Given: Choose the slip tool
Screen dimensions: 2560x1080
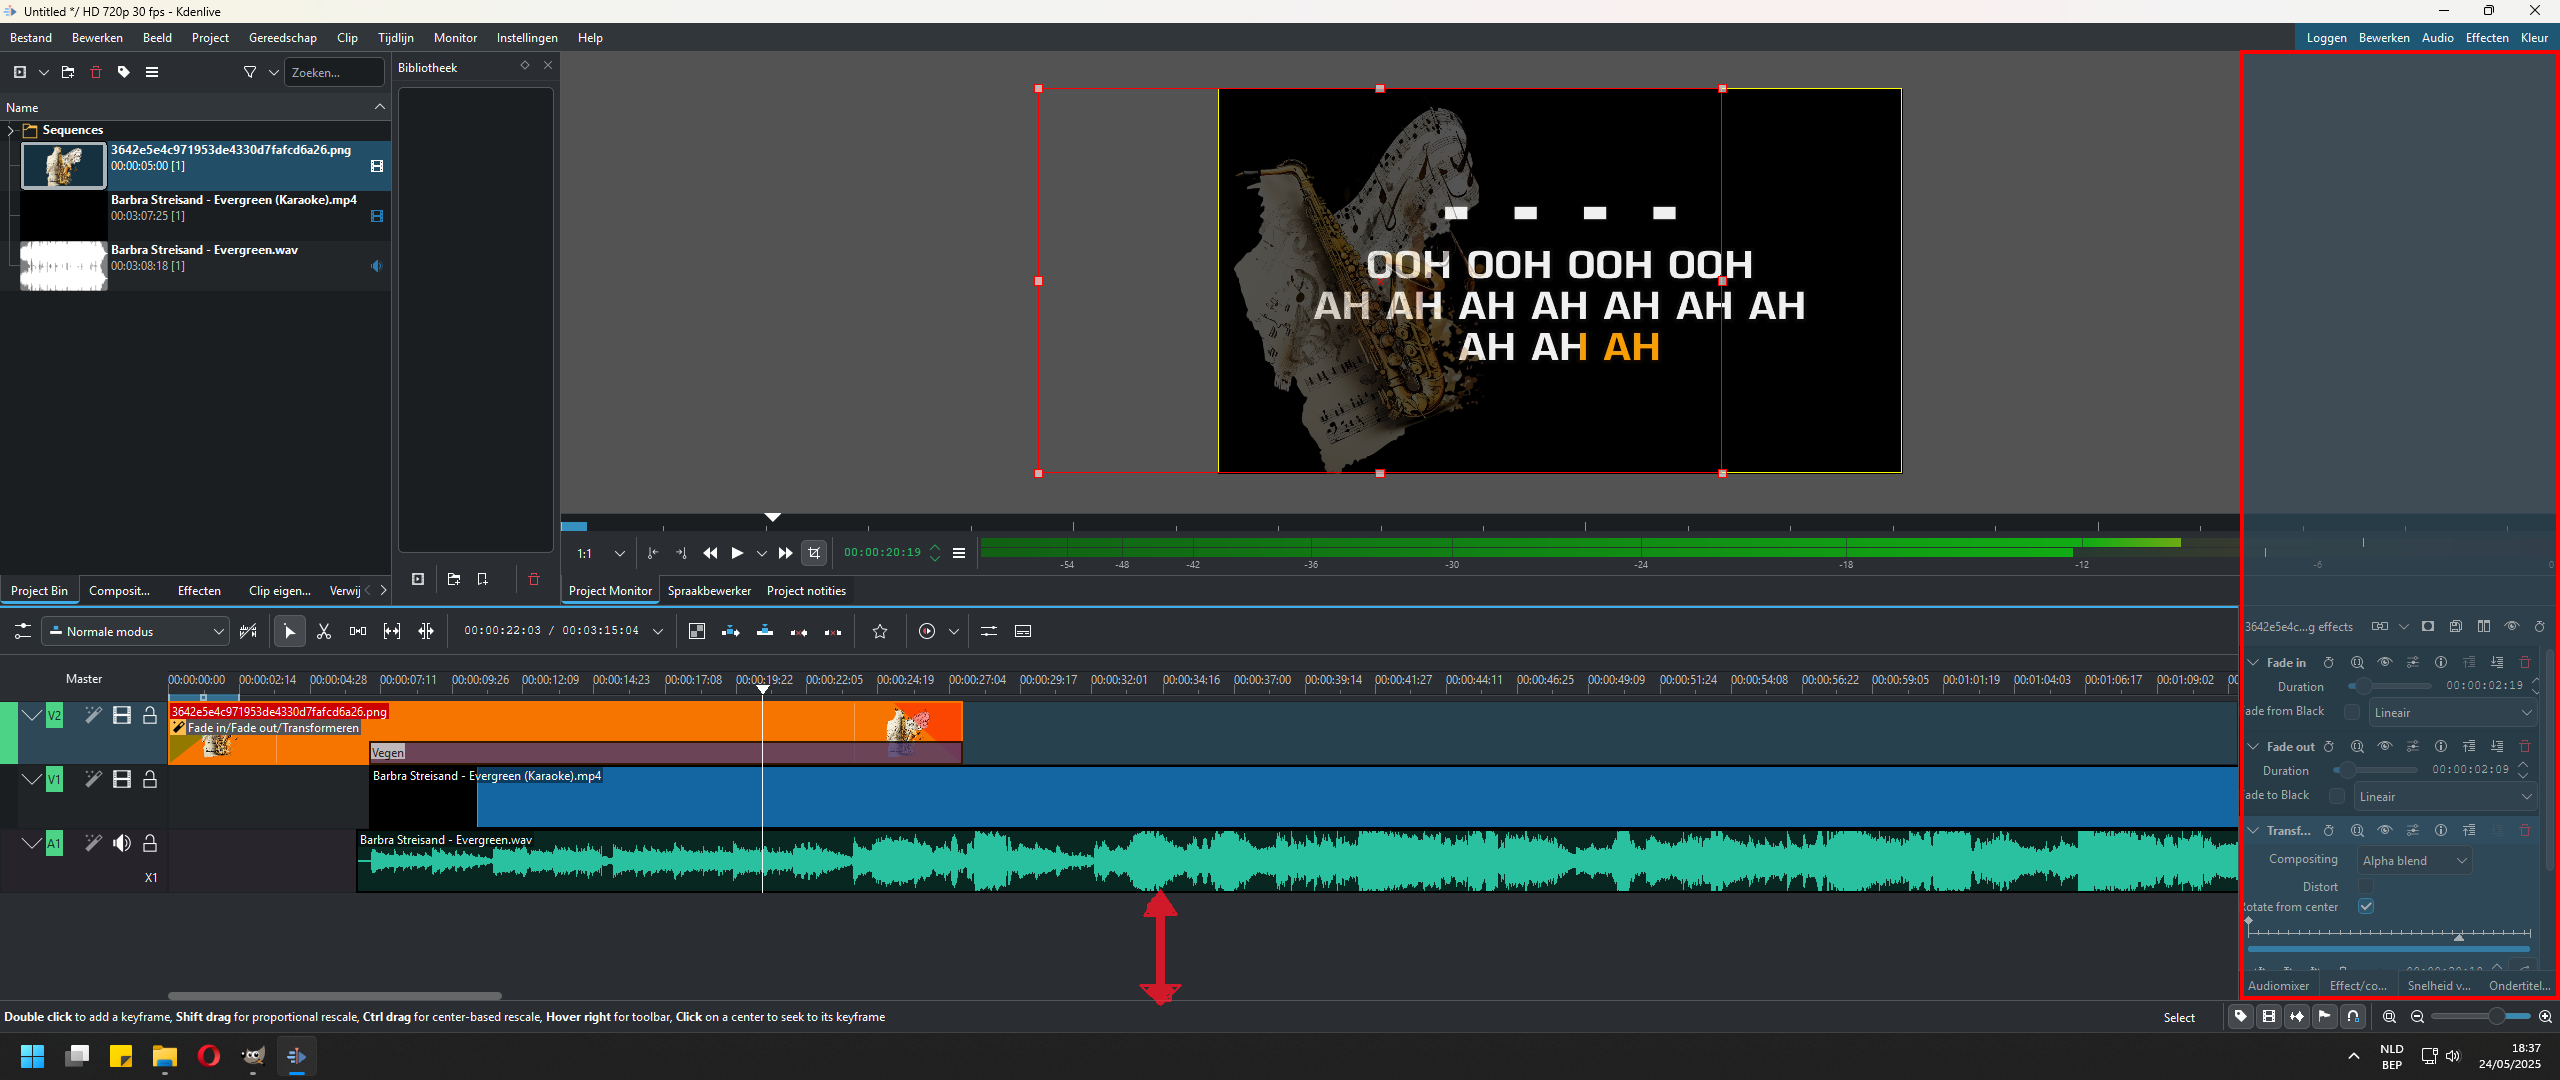Looking at the screenshot, I should click(x=392, y=631).
